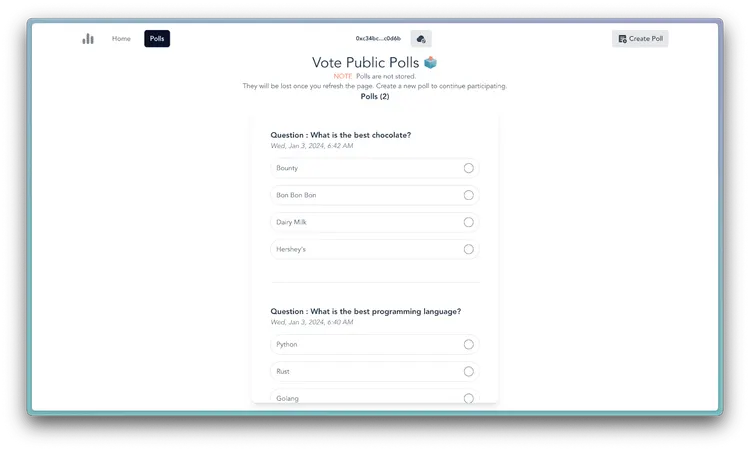Select the Bounty radio option

coord(469,168)
